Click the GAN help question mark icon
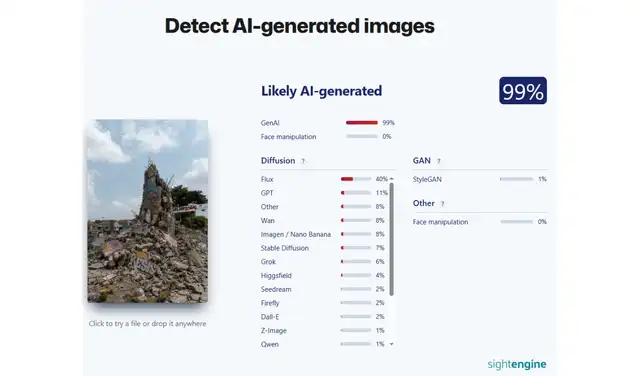640x376 pixels. coord(439,161)
